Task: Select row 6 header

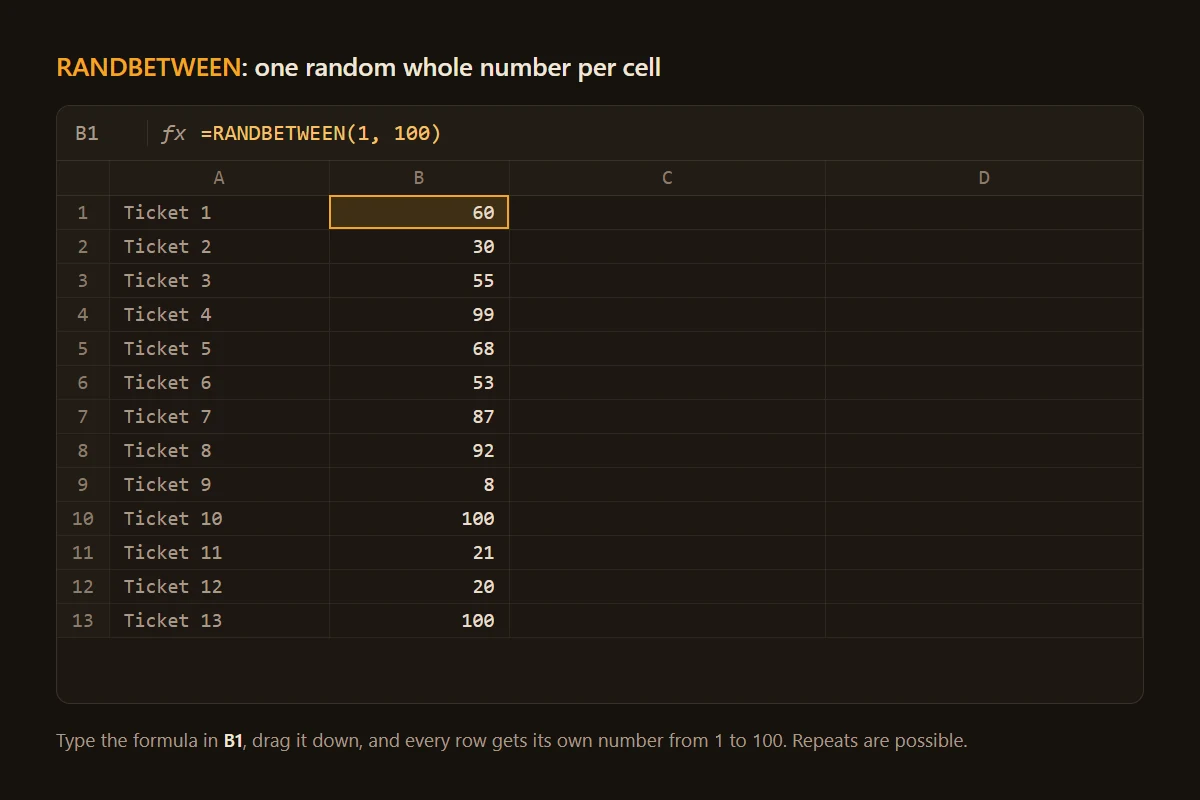Action: click(83, 382)
